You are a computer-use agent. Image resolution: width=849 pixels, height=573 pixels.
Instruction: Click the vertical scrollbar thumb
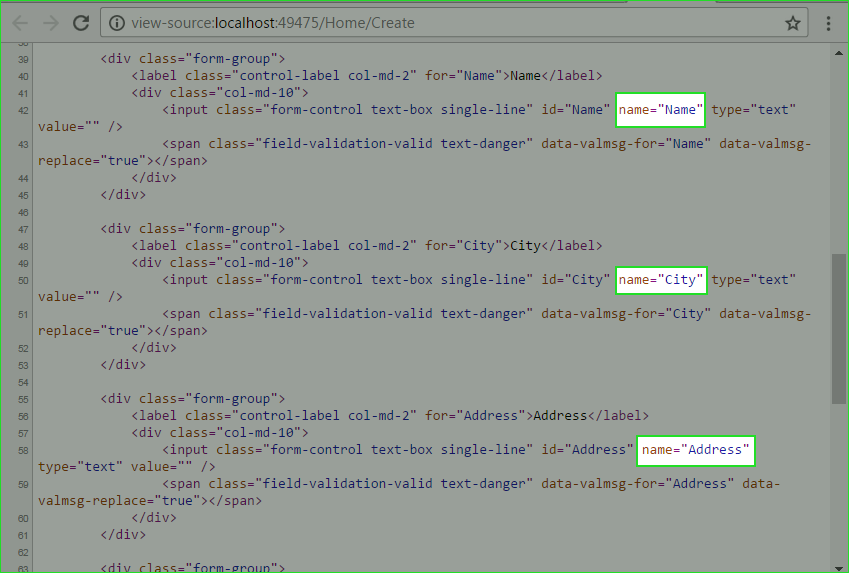(839, 328)
